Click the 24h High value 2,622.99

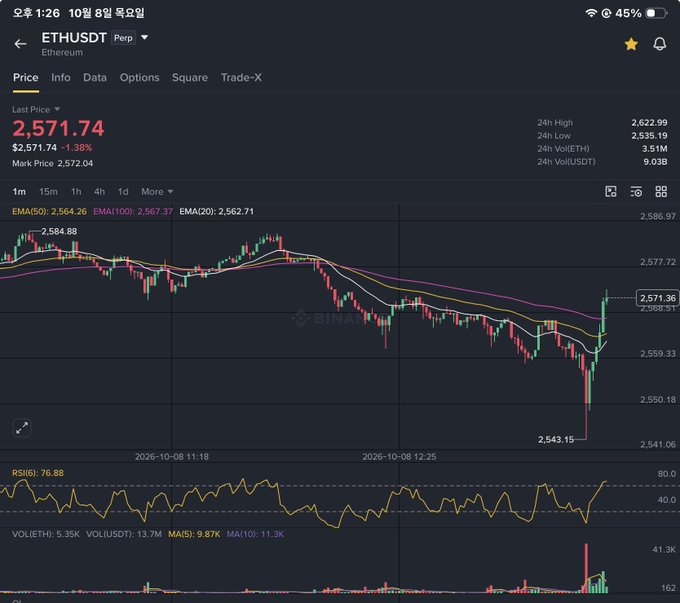649,123
